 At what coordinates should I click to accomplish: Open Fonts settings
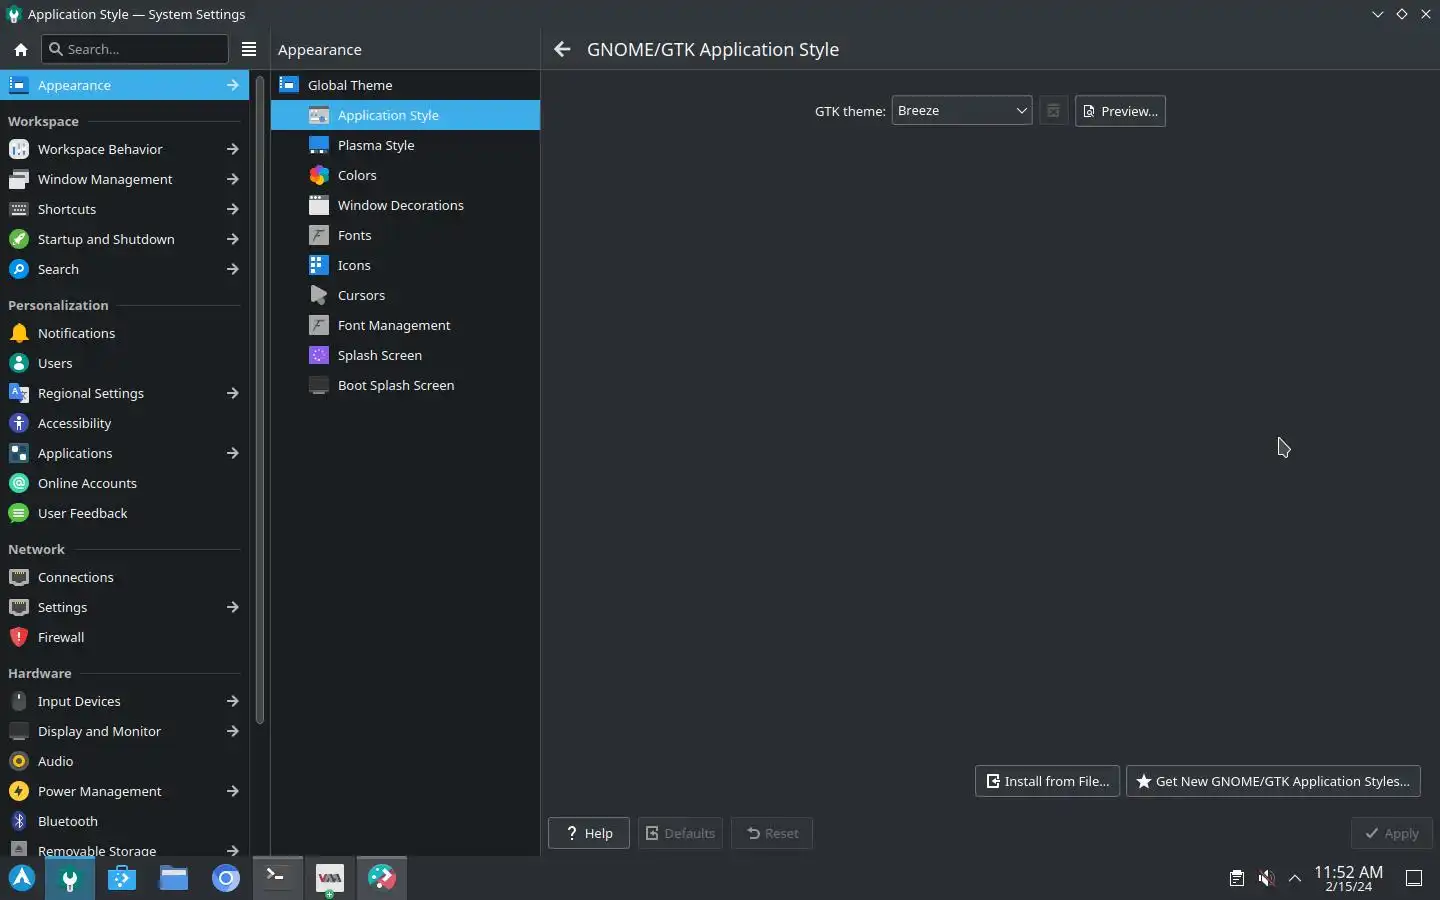click(405, 235)
